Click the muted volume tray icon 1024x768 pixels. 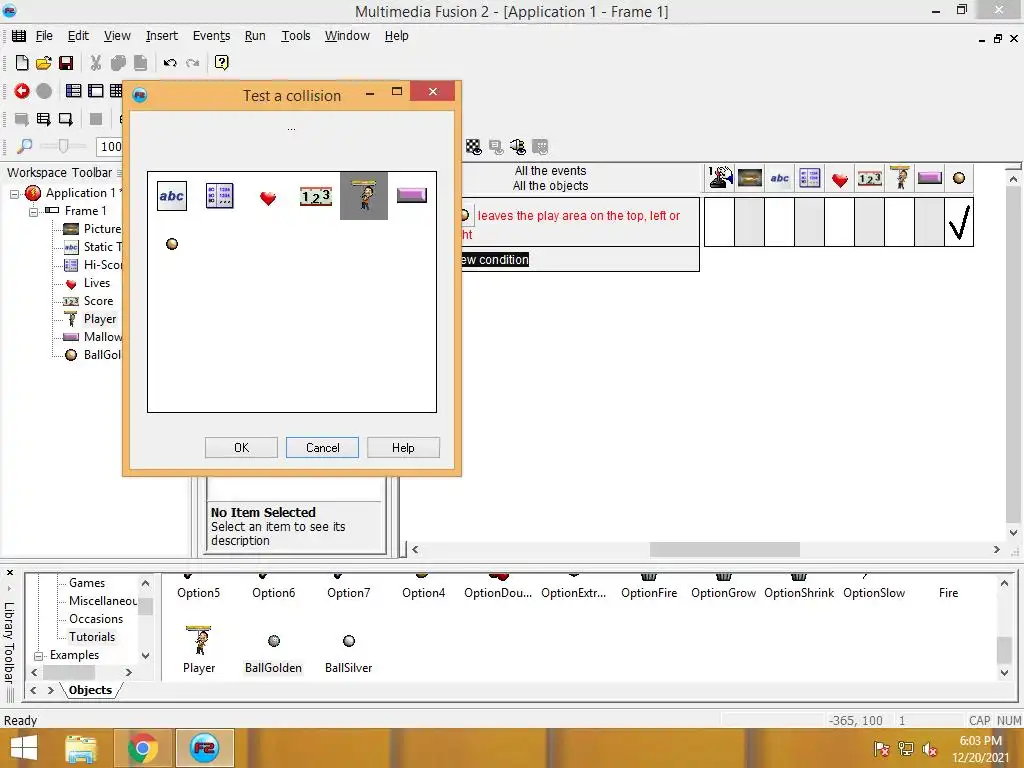click(x=930, y=750)
